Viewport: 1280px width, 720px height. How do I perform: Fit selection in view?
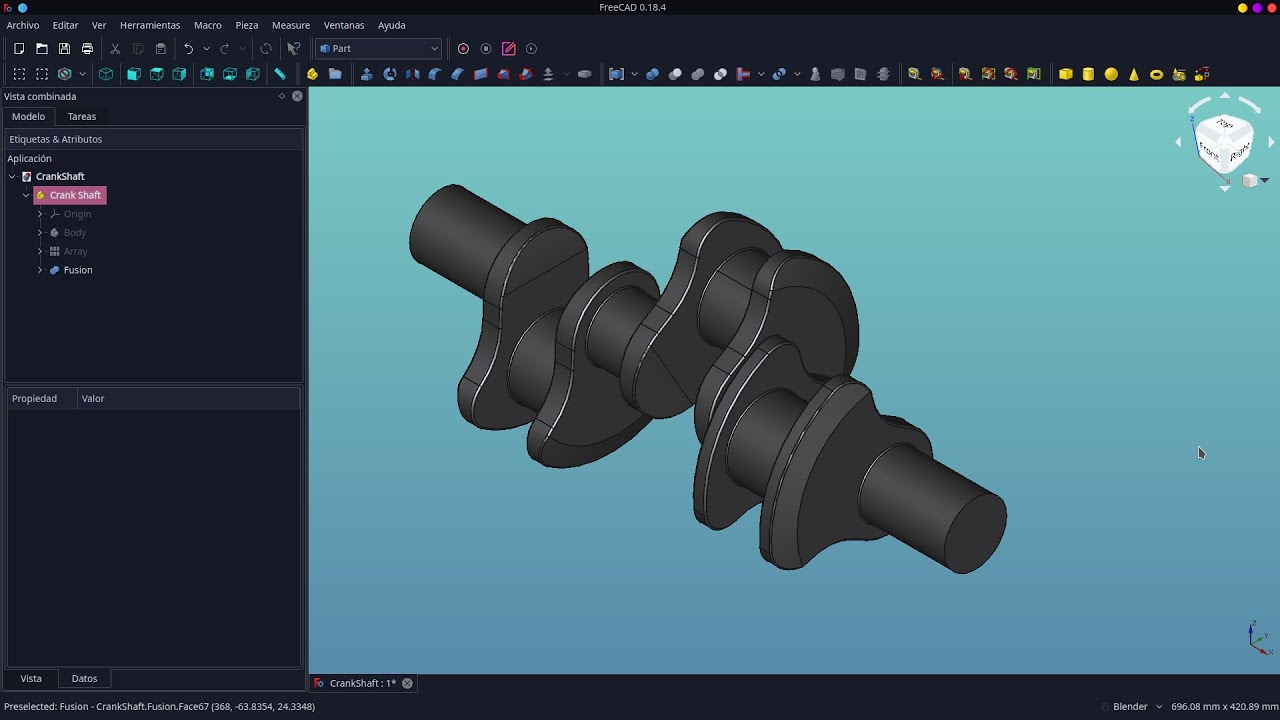(x=42, y=74)
